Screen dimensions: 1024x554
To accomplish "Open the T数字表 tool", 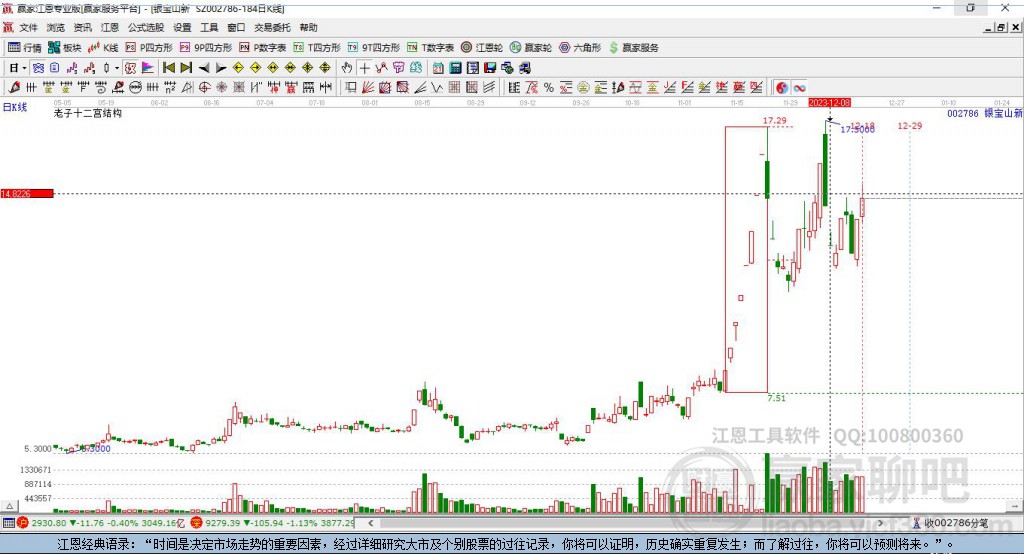I will pyautogui.click(x=430, y=48).
